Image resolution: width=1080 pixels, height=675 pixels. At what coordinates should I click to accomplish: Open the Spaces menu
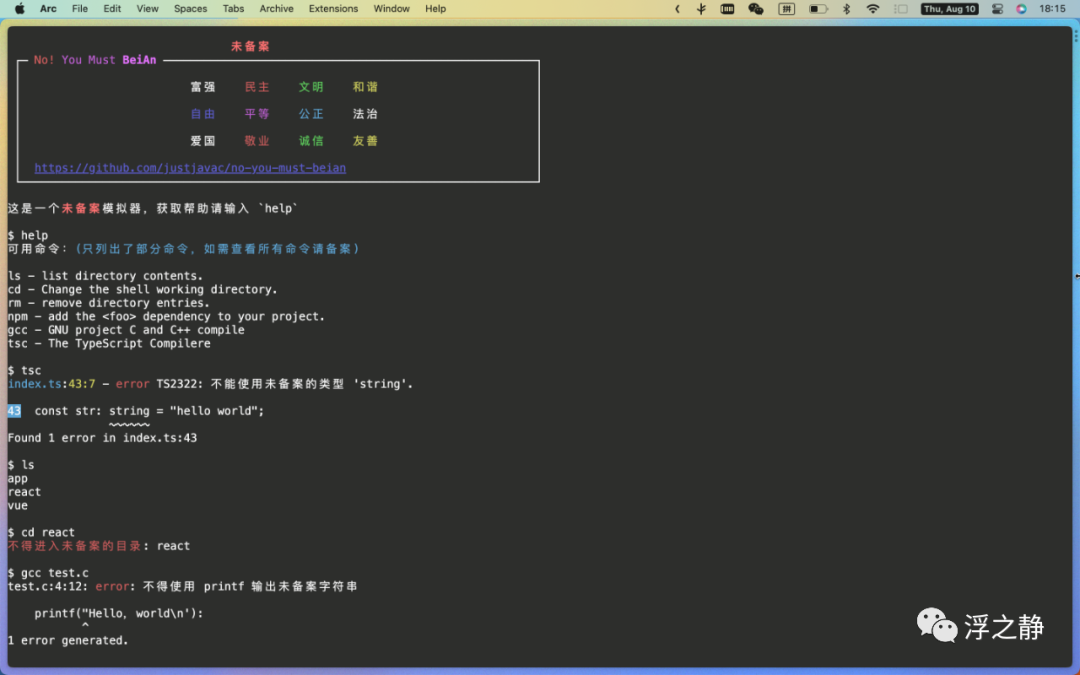tap(191, 9)
